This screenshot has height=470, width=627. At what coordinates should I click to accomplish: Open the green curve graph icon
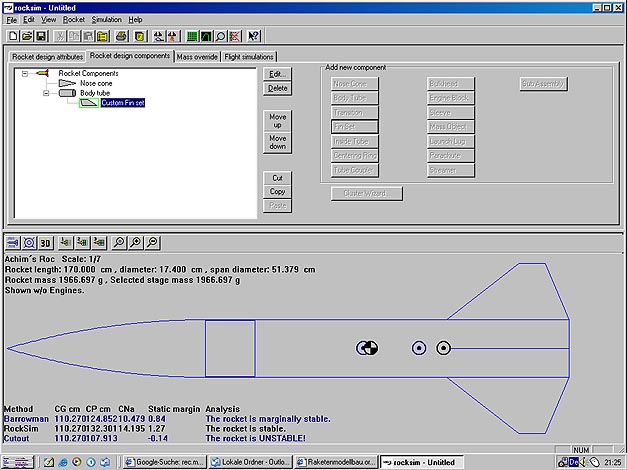[206, 36]
